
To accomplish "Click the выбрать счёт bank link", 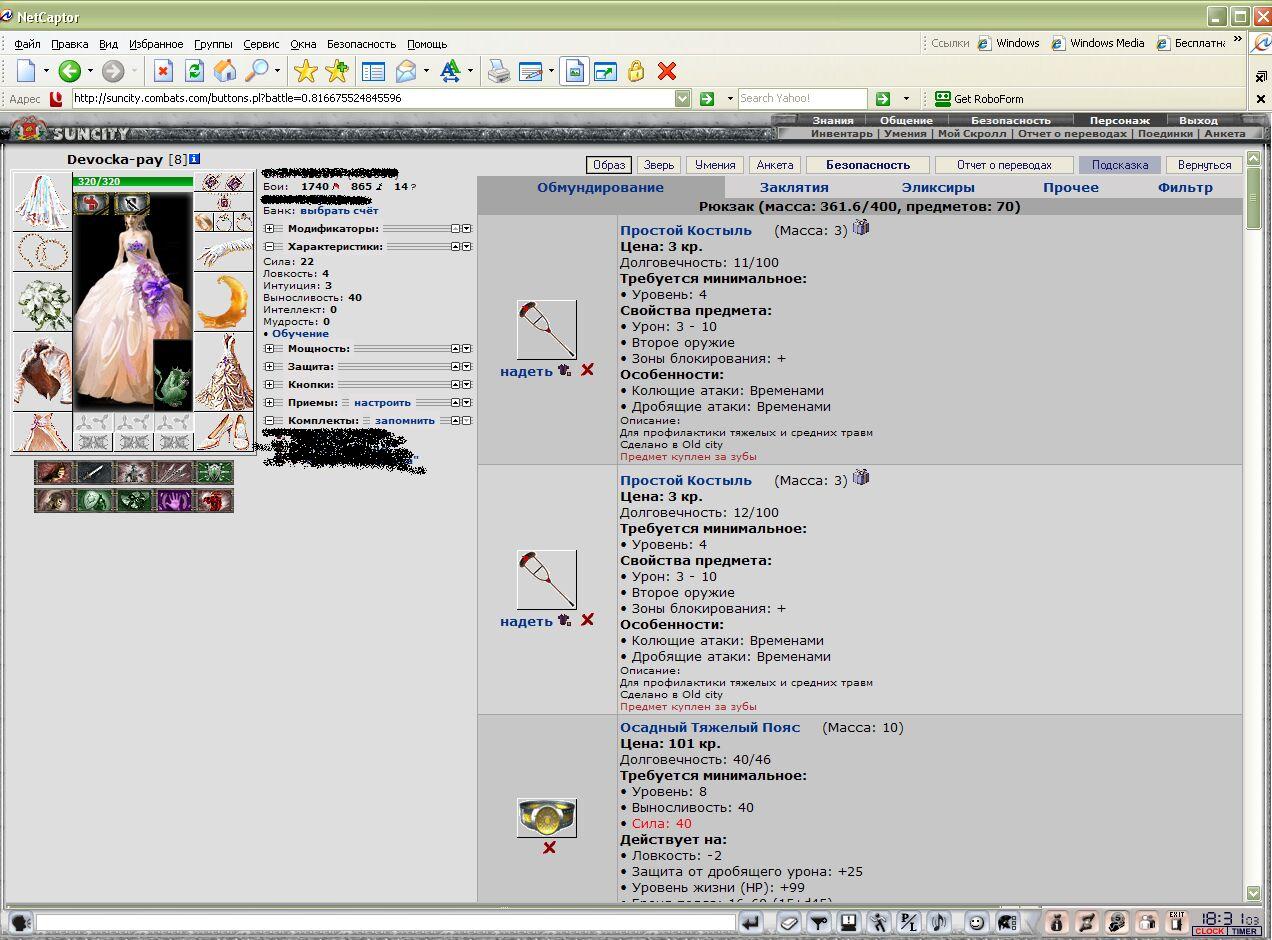I will pos(339,211).
